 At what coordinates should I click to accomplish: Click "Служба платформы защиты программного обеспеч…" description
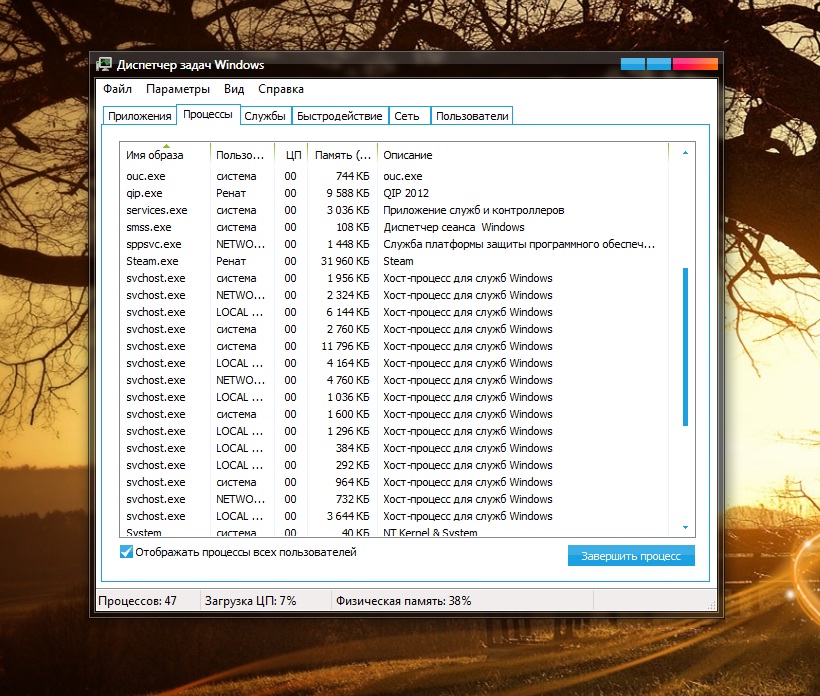pyautogui.click(x=519, y=244)
